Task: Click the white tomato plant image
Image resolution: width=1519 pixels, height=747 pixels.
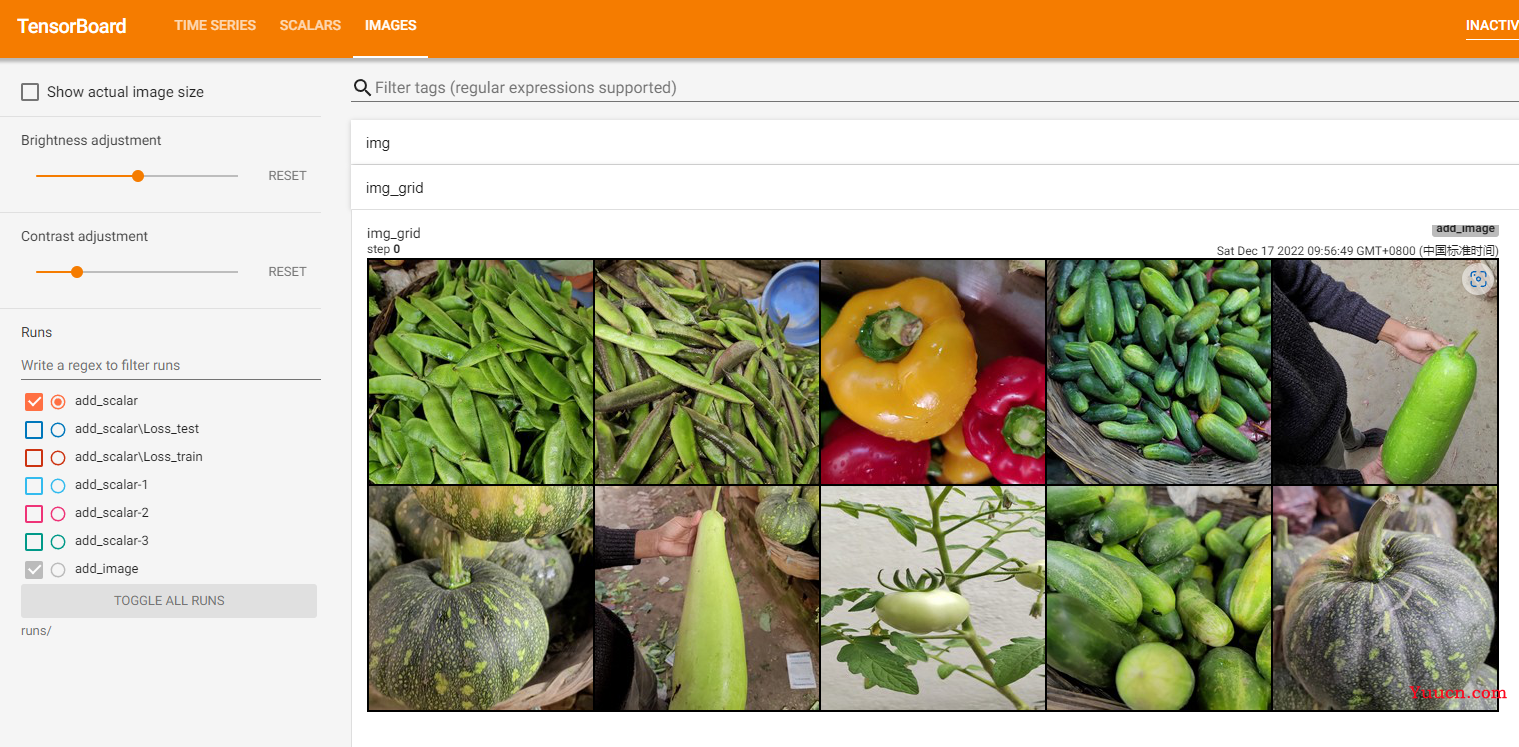Action: tap(933, 598)
